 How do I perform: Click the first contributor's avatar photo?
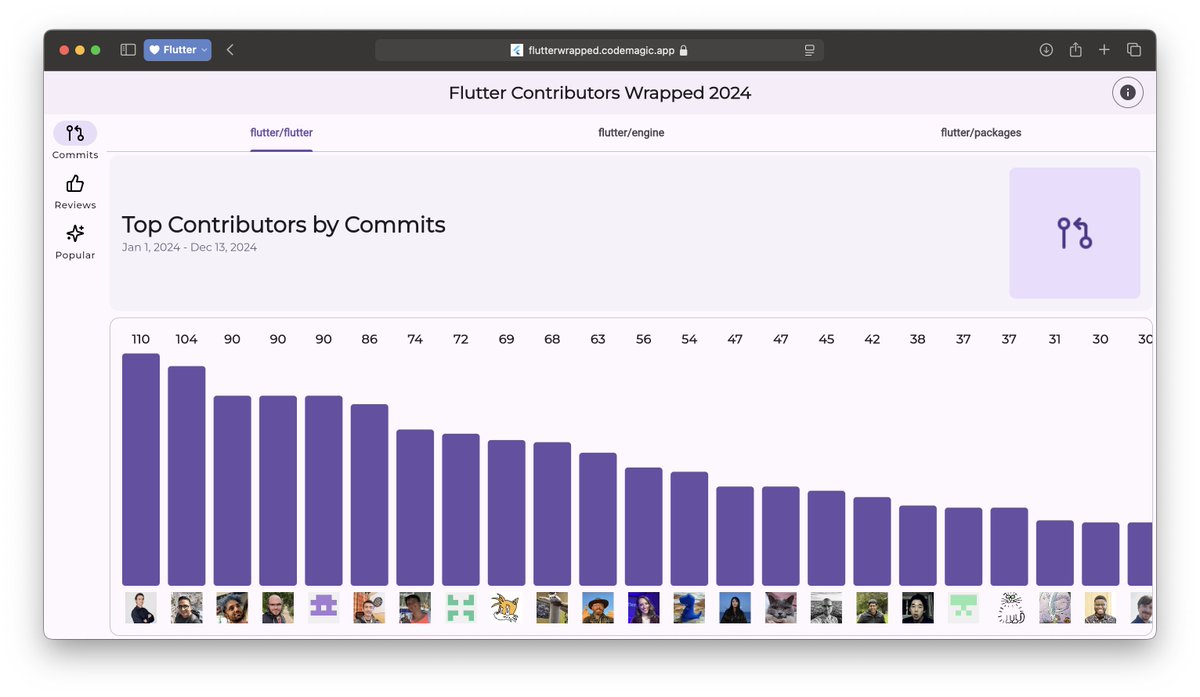coord(140,607)
